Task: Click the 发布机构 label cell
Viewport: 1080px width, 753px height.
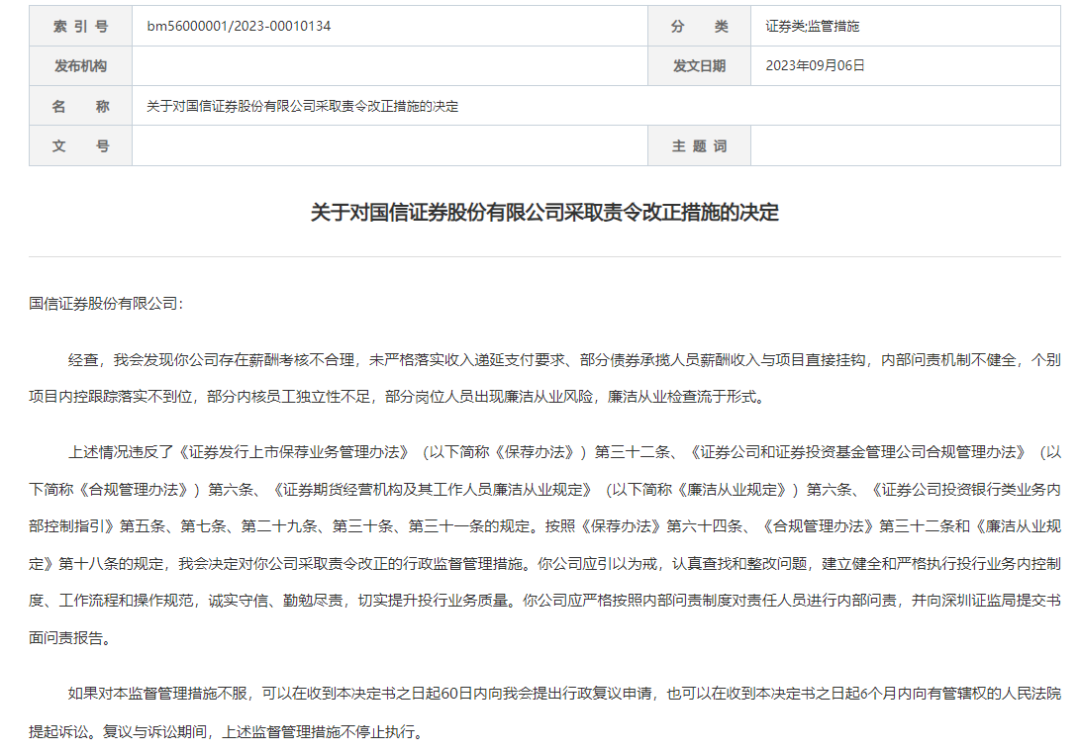Action: coord(81,66)
